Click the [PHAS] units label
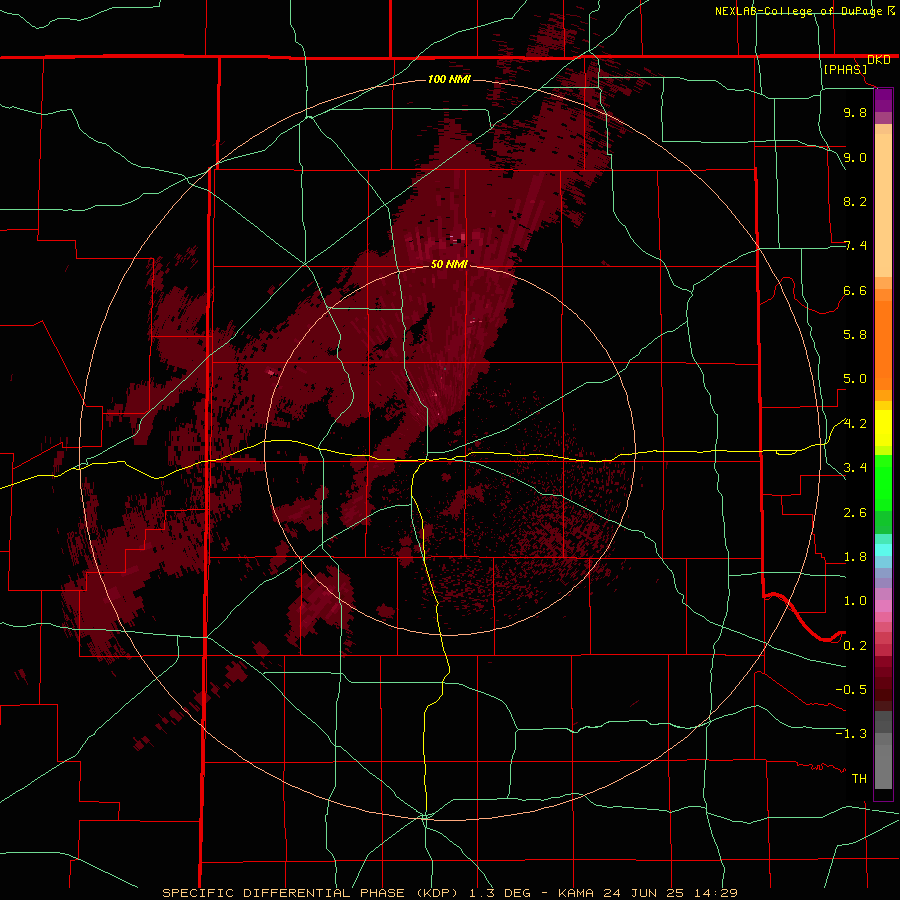The height and width of the screenshot is (900, 900). click(x=845, y=69)
